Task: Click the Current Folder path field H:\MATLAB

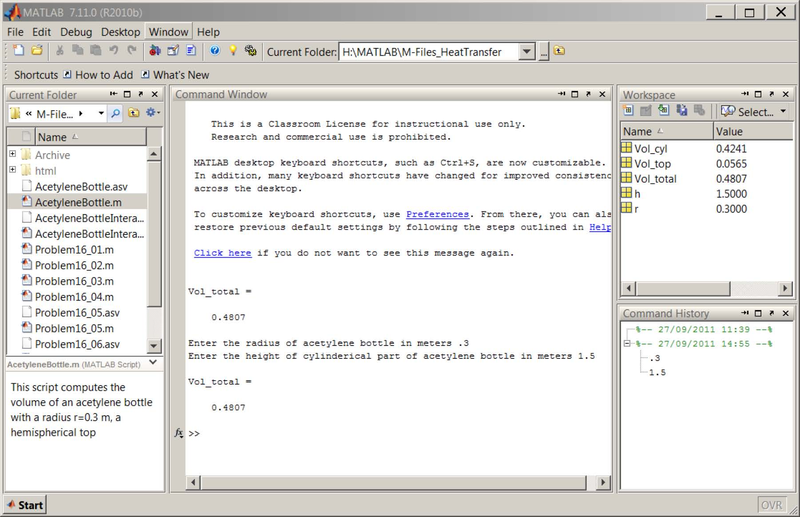Action: (x=429, y=52)
